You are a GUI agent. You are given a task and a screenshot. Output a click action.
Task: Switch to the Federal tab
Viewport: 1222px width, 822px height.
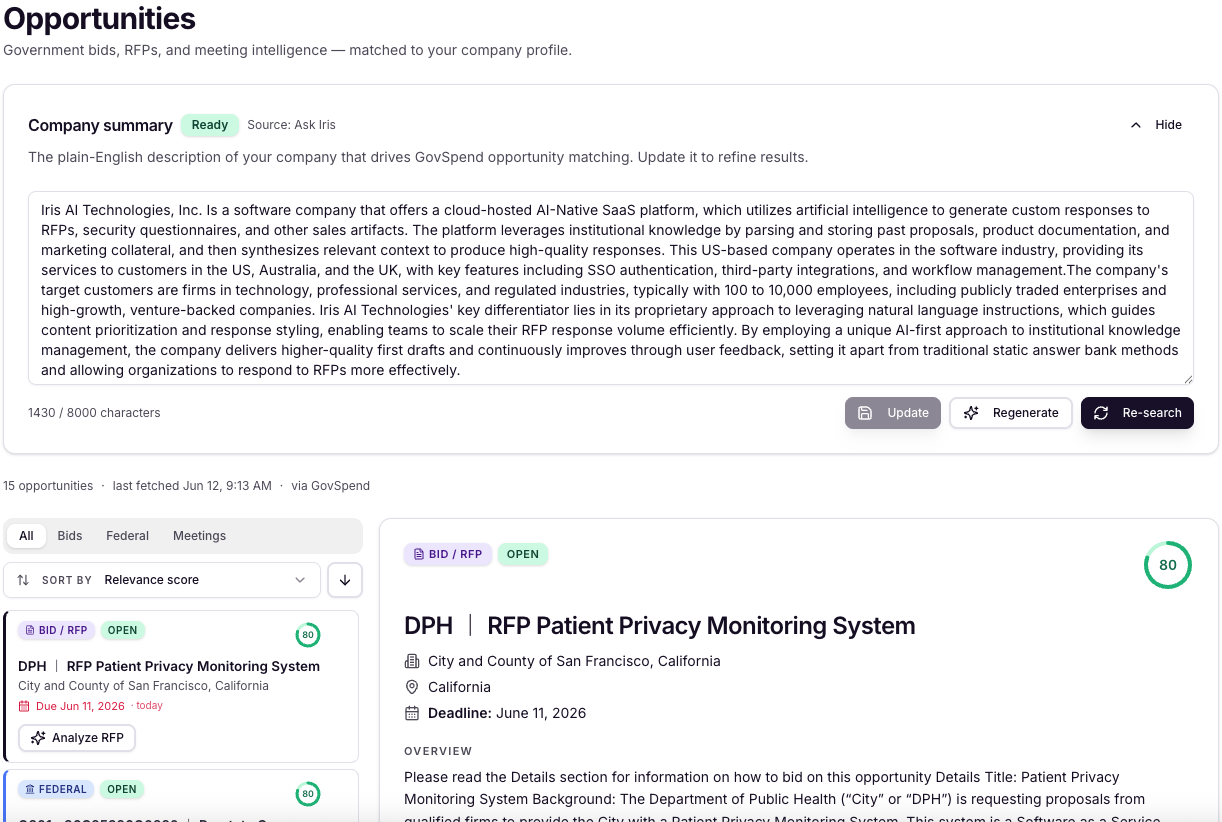[x=128, y=536]
